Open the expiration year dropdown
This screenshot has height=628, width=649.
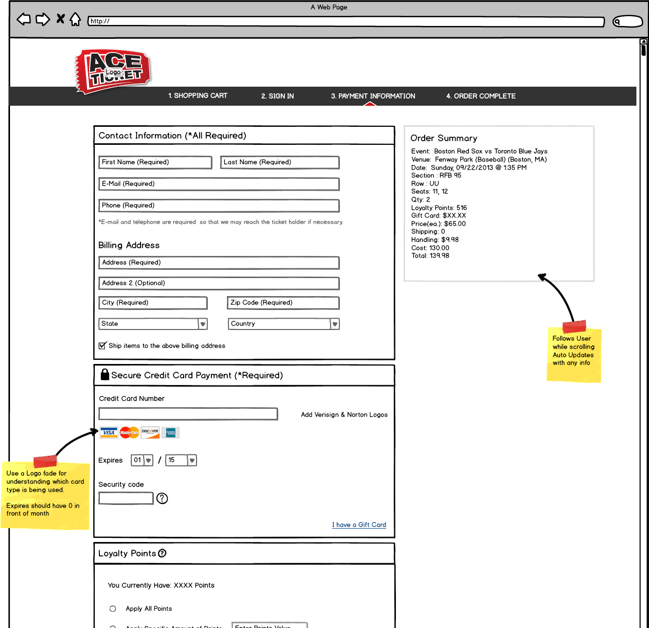[x=181, y=460]
